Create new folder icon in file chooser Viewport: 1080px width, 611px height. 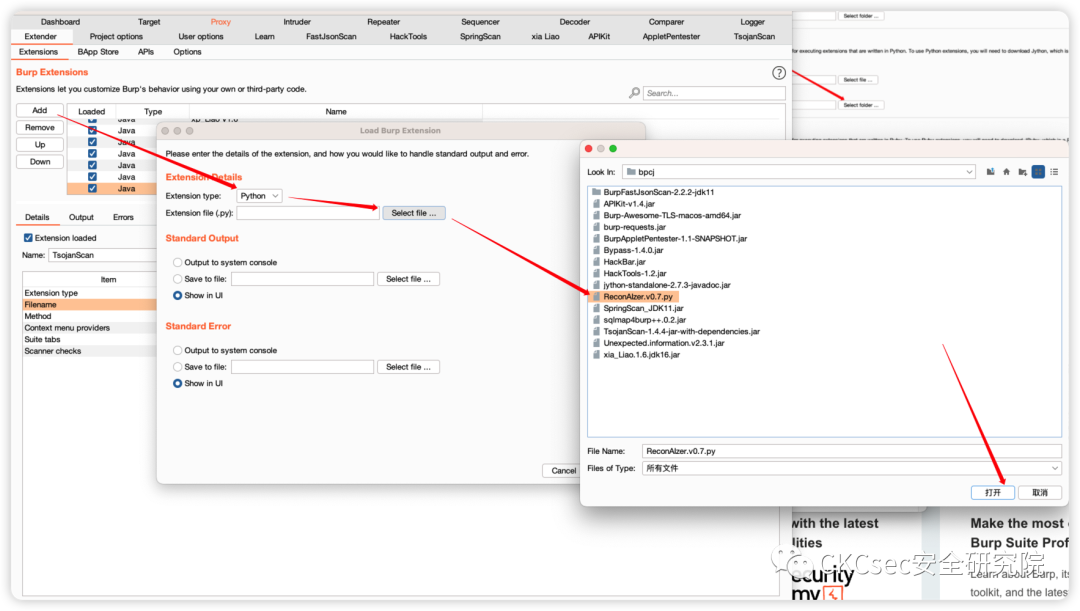click(1022, 172)
